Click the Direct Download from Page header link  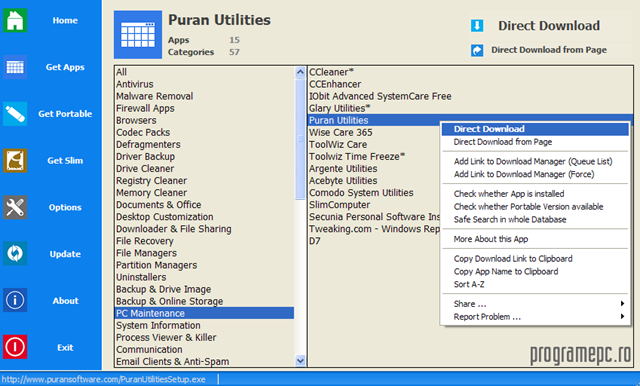(549, 50)
